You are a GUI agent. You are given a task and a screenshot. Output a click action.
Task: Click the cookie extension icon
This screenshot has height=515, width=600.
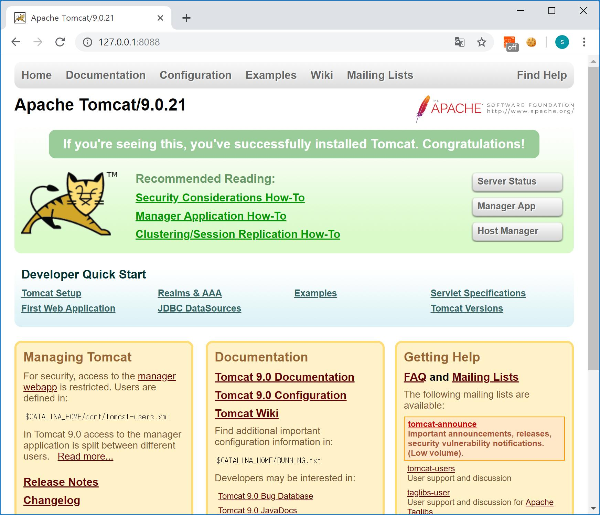point(531,42)
